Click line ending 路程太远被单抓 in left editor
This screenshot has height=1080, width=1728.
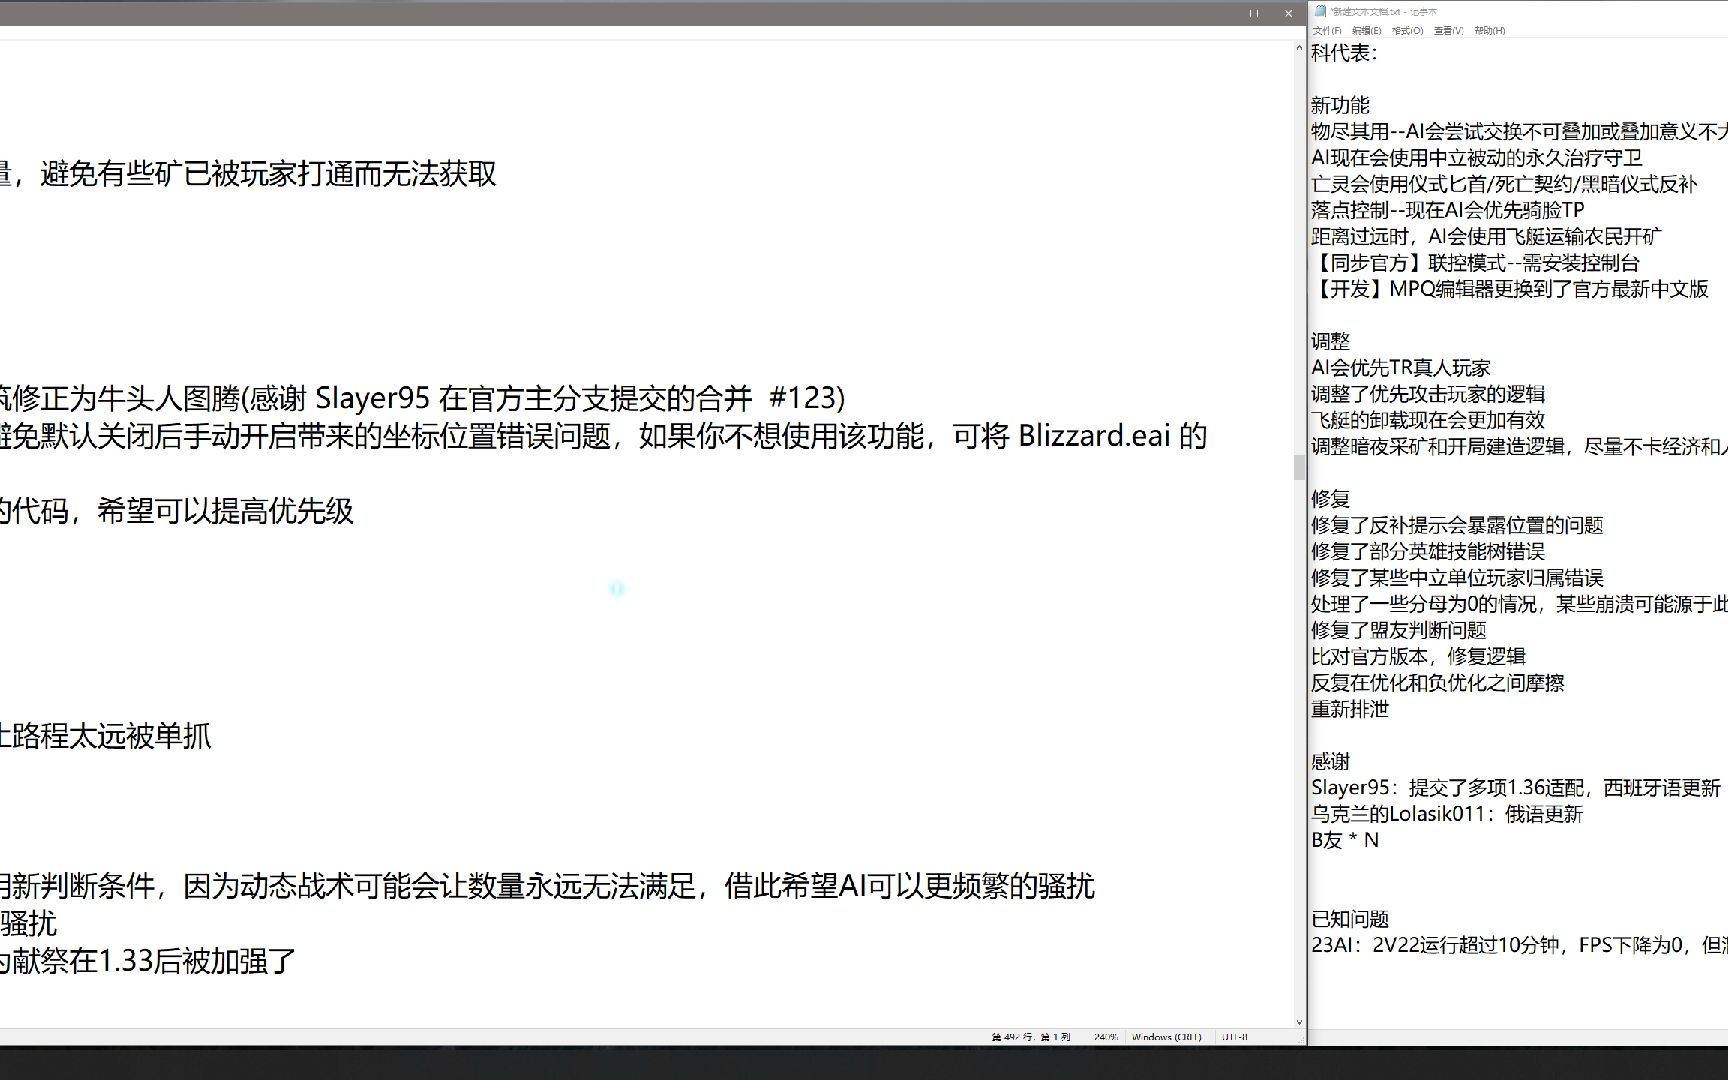click(106, 736)
